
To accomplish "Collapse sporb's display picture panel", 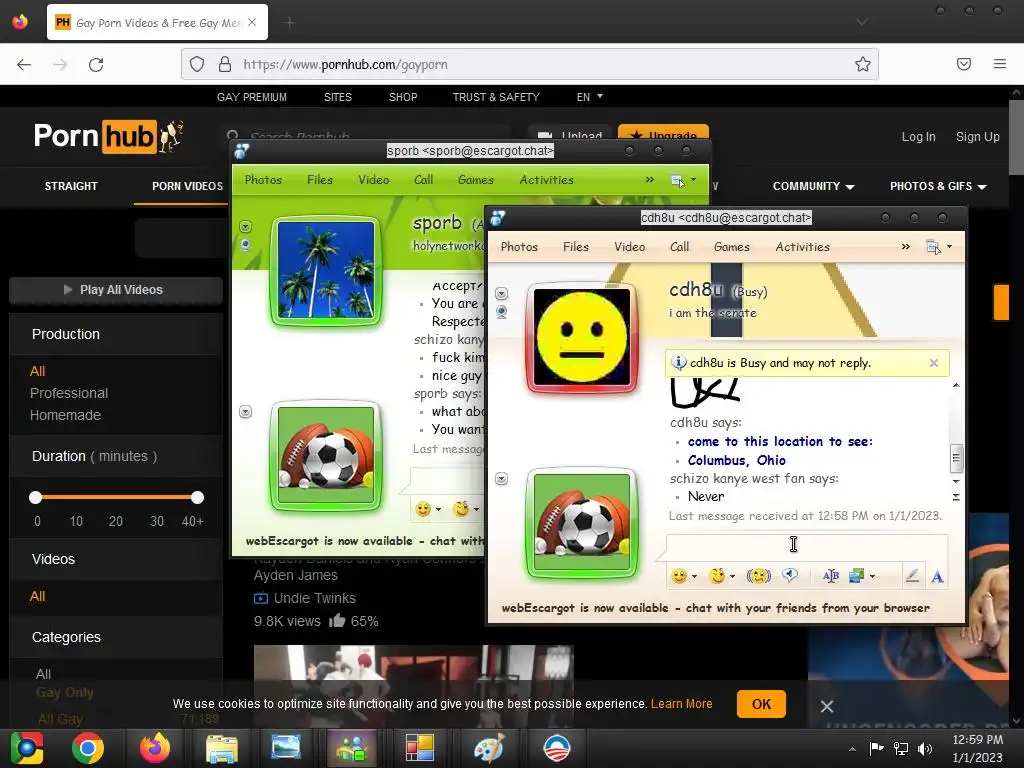I will (x=246, y=227).
